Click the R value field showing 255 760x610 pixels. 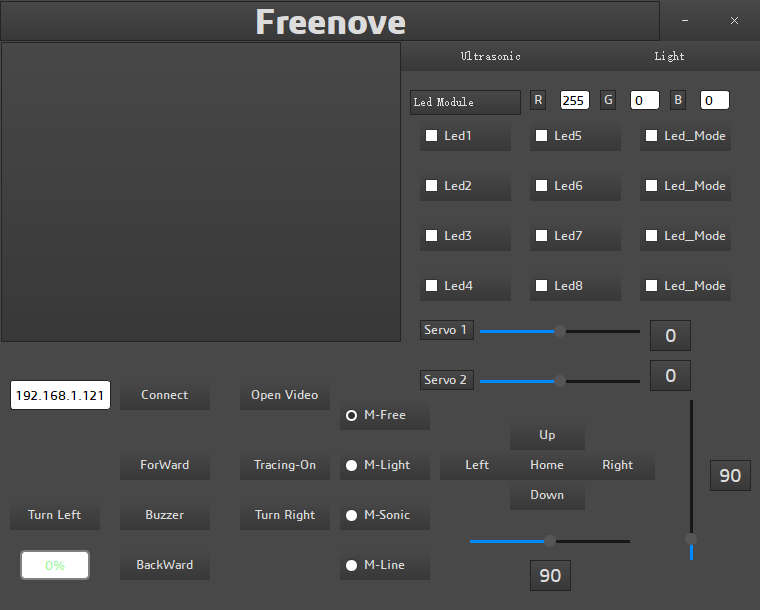(575, 100)
